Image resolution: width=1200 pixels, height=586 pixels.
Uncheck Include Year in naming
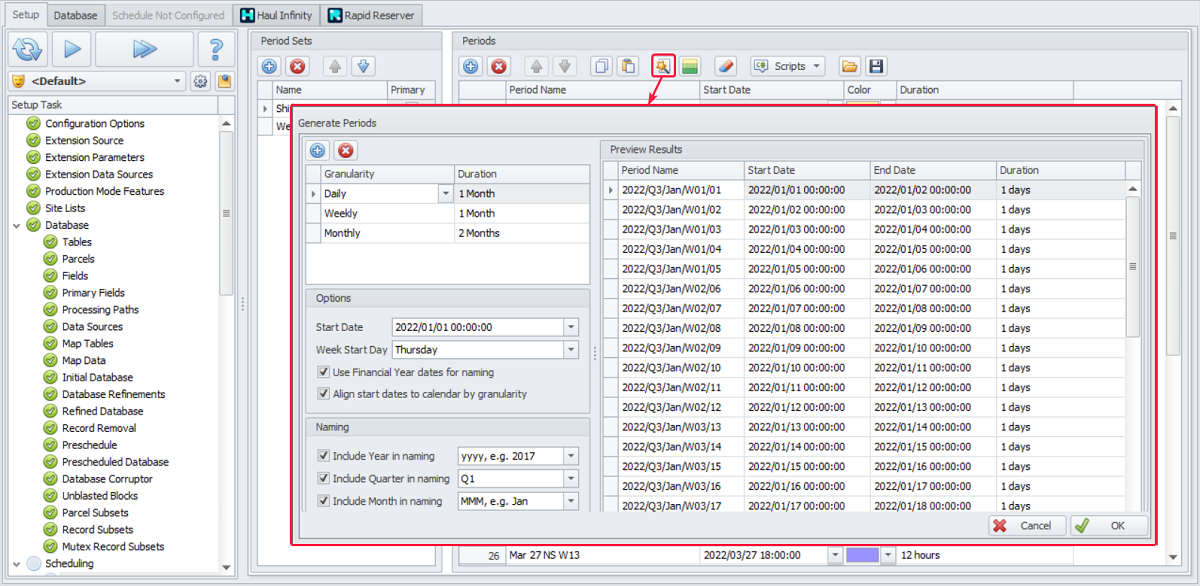(x=324, y=456)
